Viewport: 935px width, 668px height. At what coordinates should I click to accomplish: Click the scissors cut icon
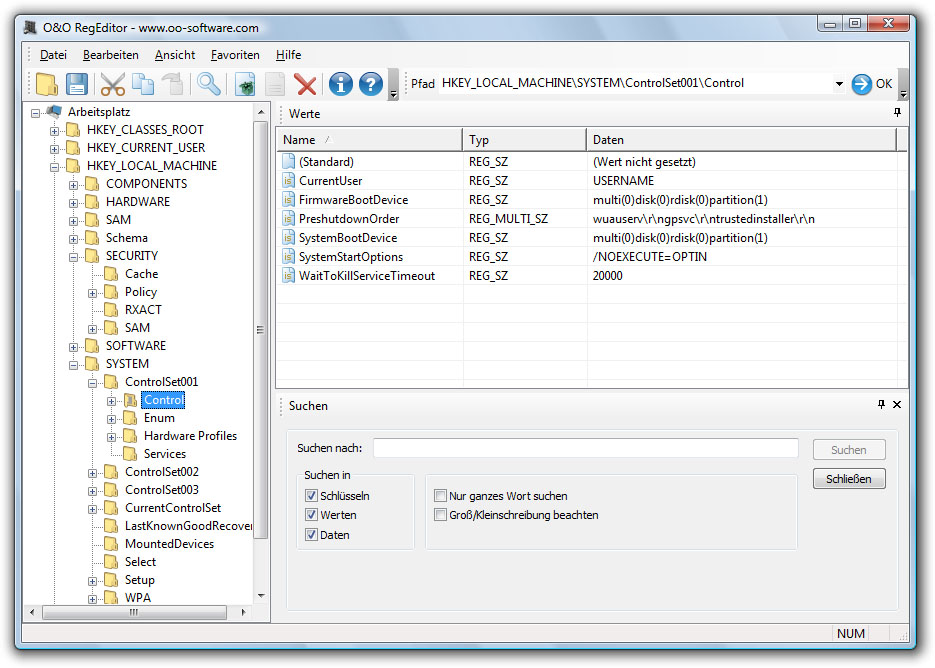pos(113,84)
